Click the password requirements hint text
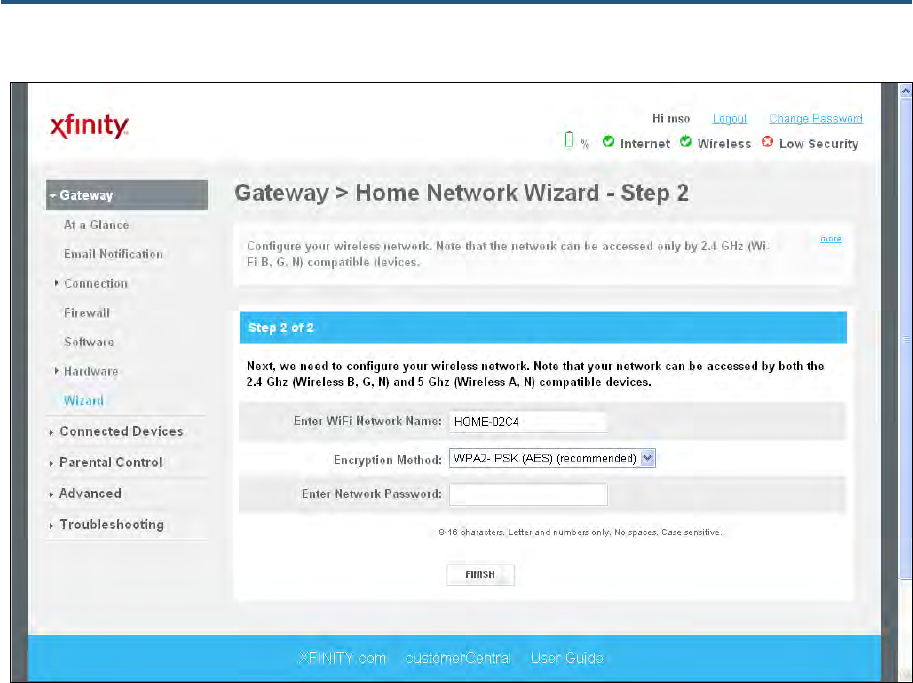 (x=580, y=532)
